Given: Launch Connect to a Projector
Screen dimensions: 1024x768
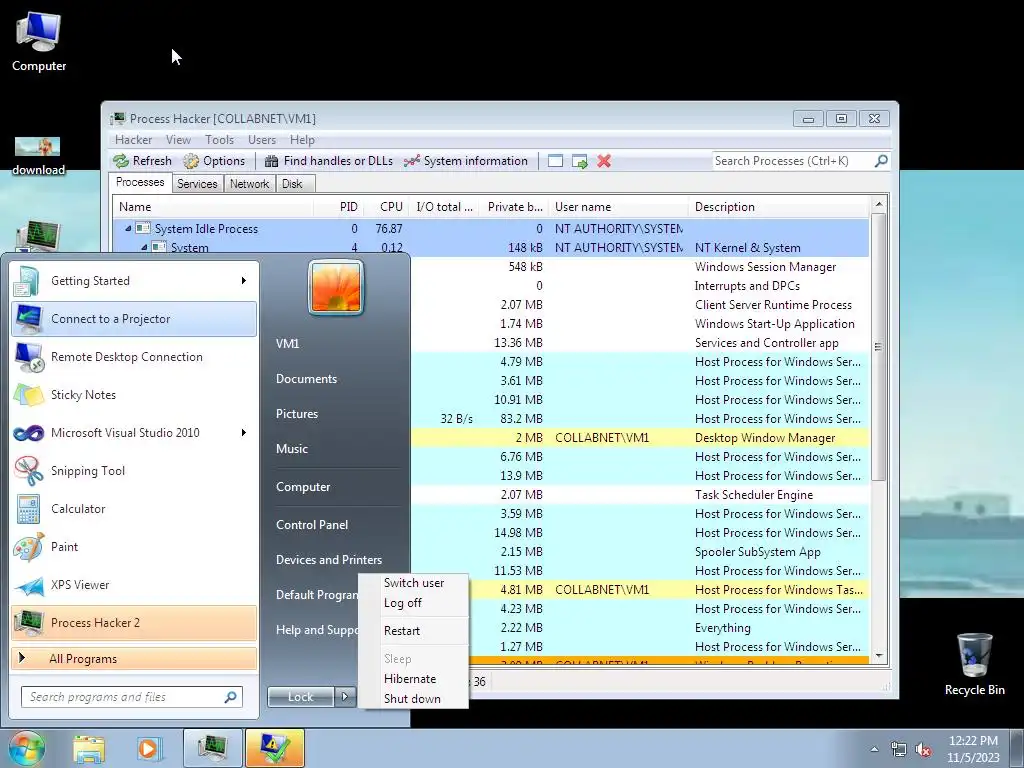Looking at the screenshot, I should coord(134,319).
